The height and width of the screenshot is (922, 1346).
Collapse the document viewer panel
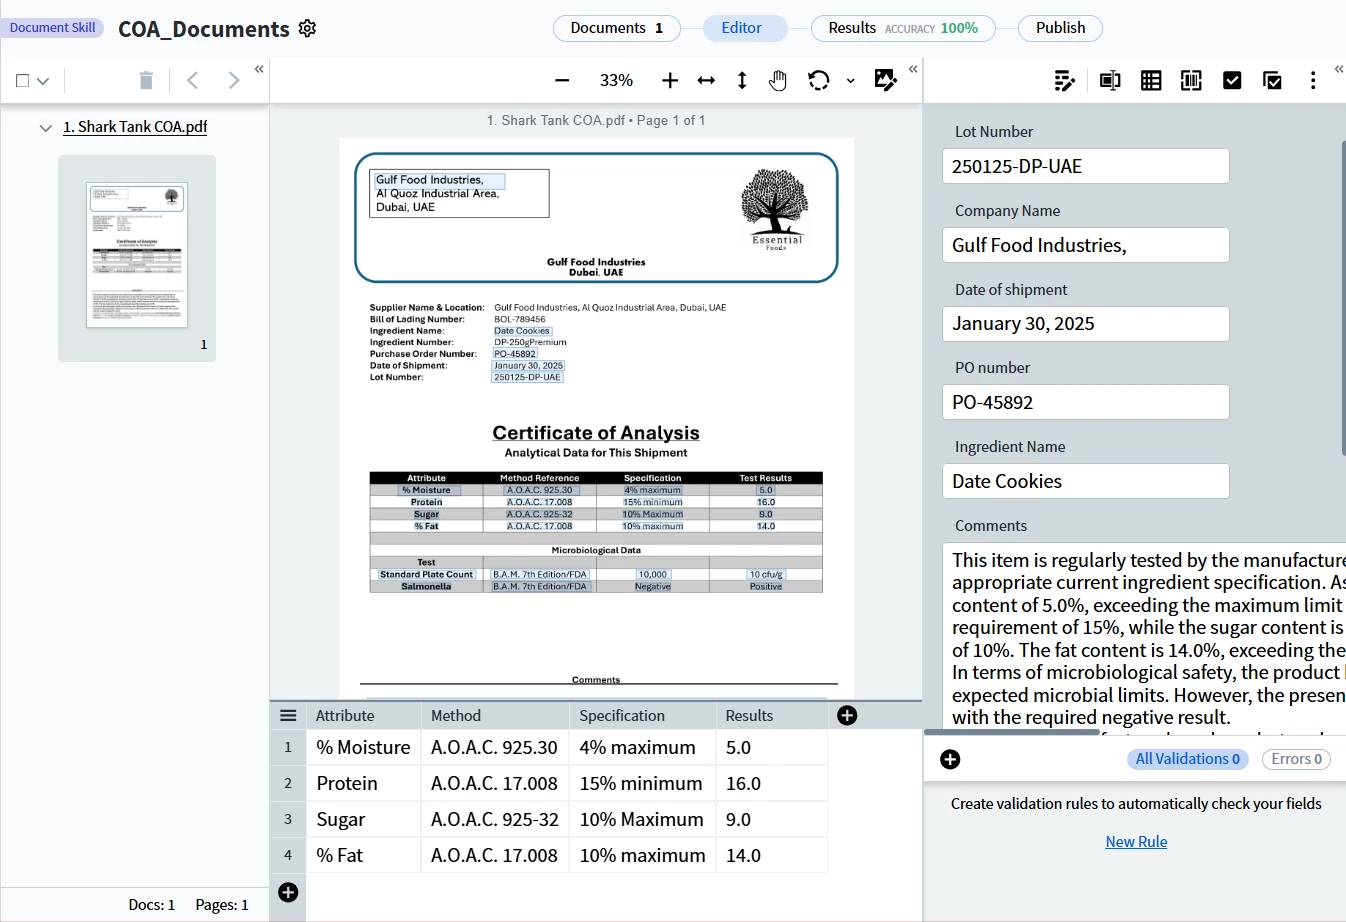pos(913,69)
